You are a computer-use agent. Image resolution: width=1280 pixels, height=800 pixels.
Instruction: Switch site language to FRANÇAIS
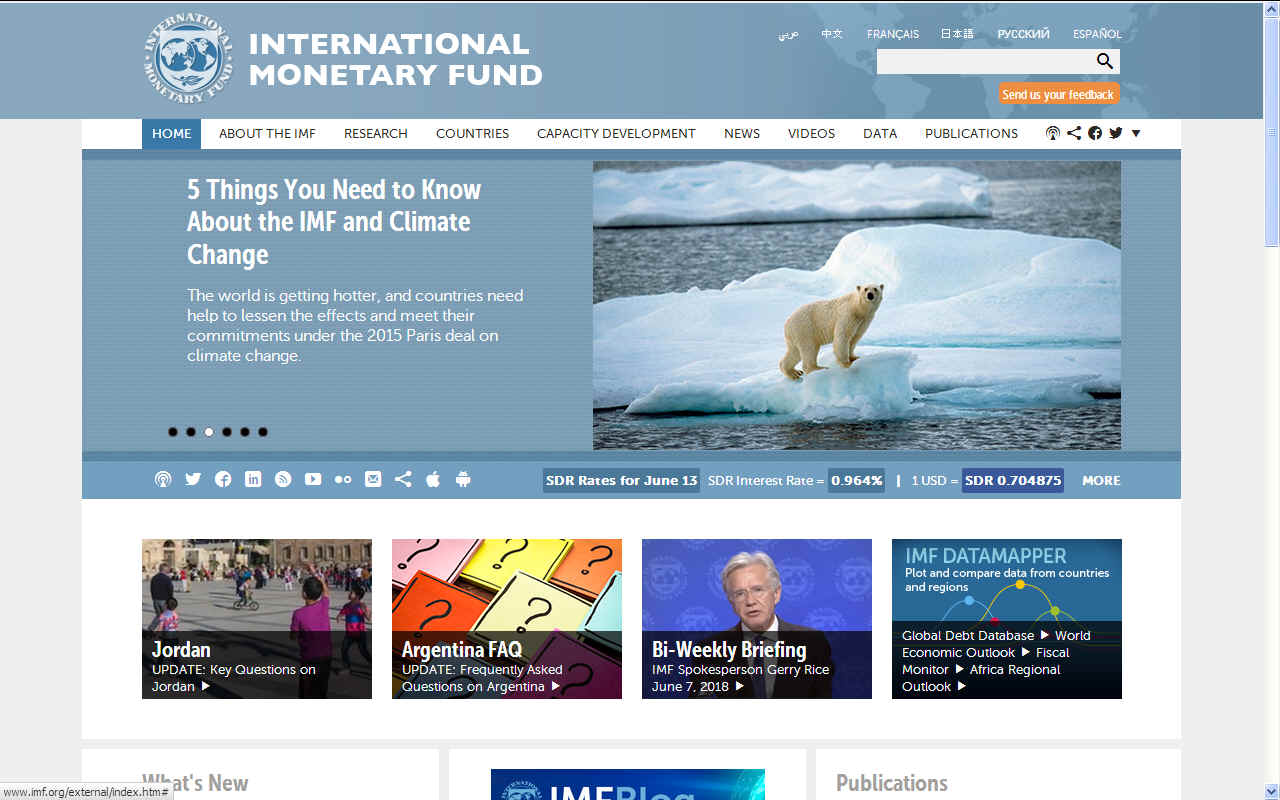(893, 34)
